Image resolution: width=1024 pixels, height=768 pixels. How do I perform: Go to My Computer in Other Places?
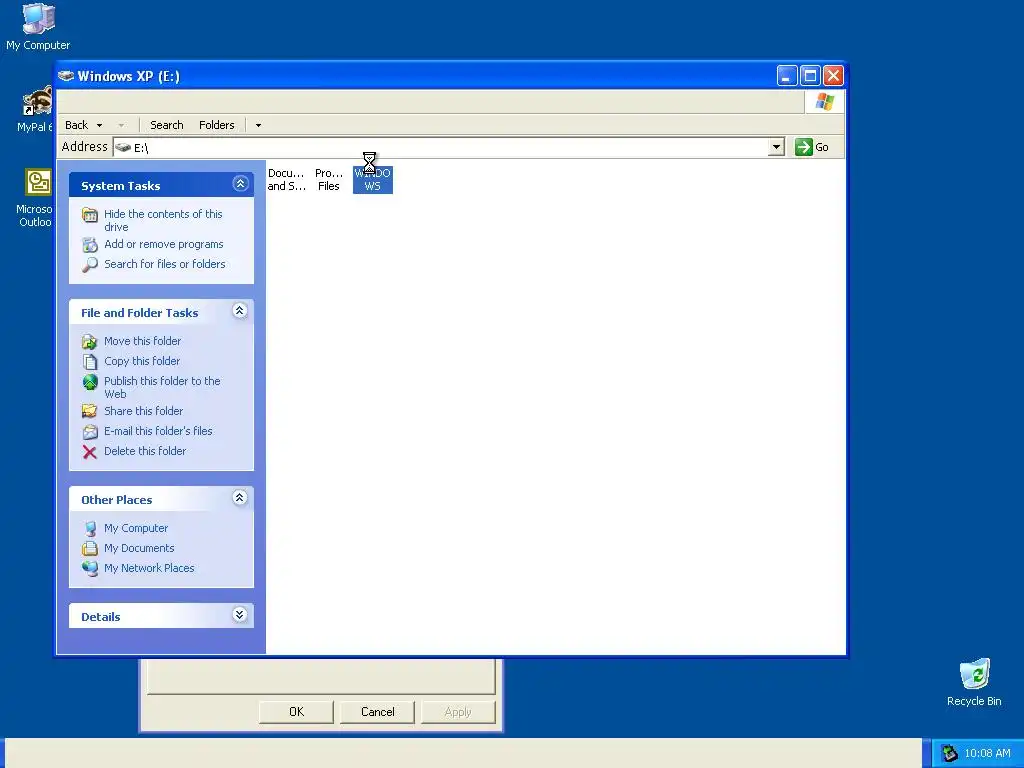coord(136,528)
